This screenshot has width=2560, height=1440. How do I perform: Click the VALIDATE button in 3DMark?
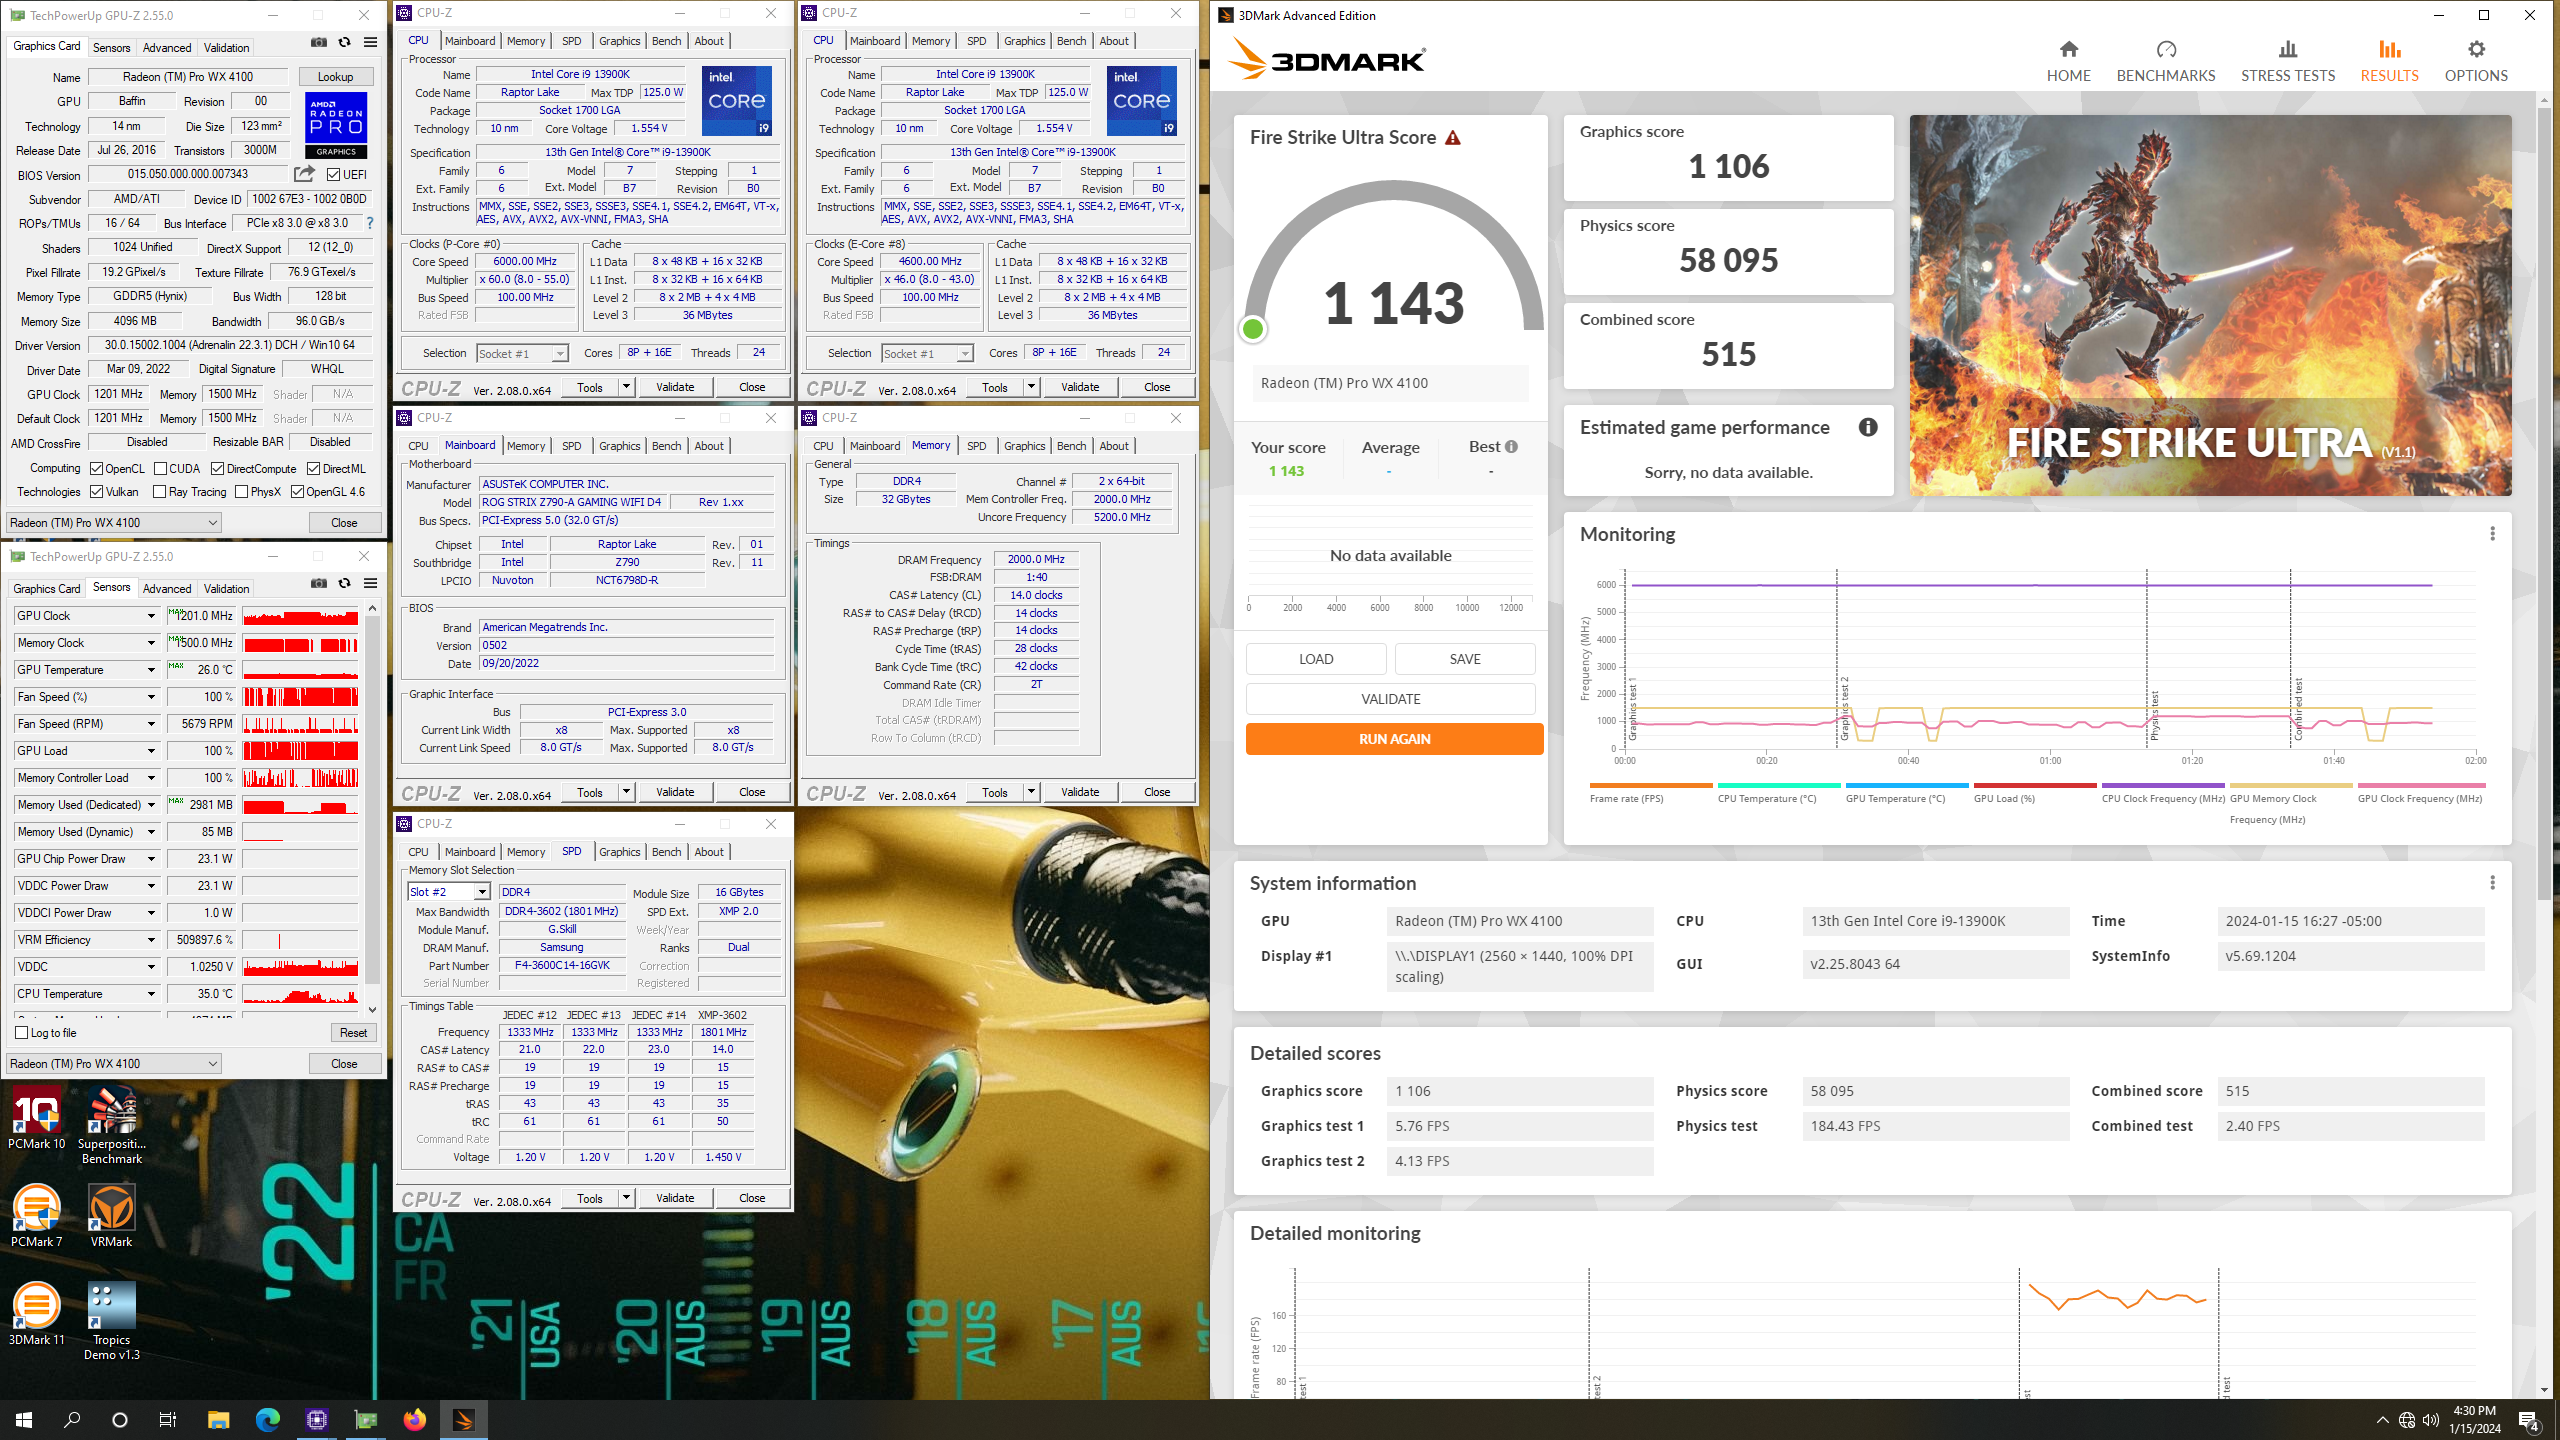click(x=1390, y=699)
